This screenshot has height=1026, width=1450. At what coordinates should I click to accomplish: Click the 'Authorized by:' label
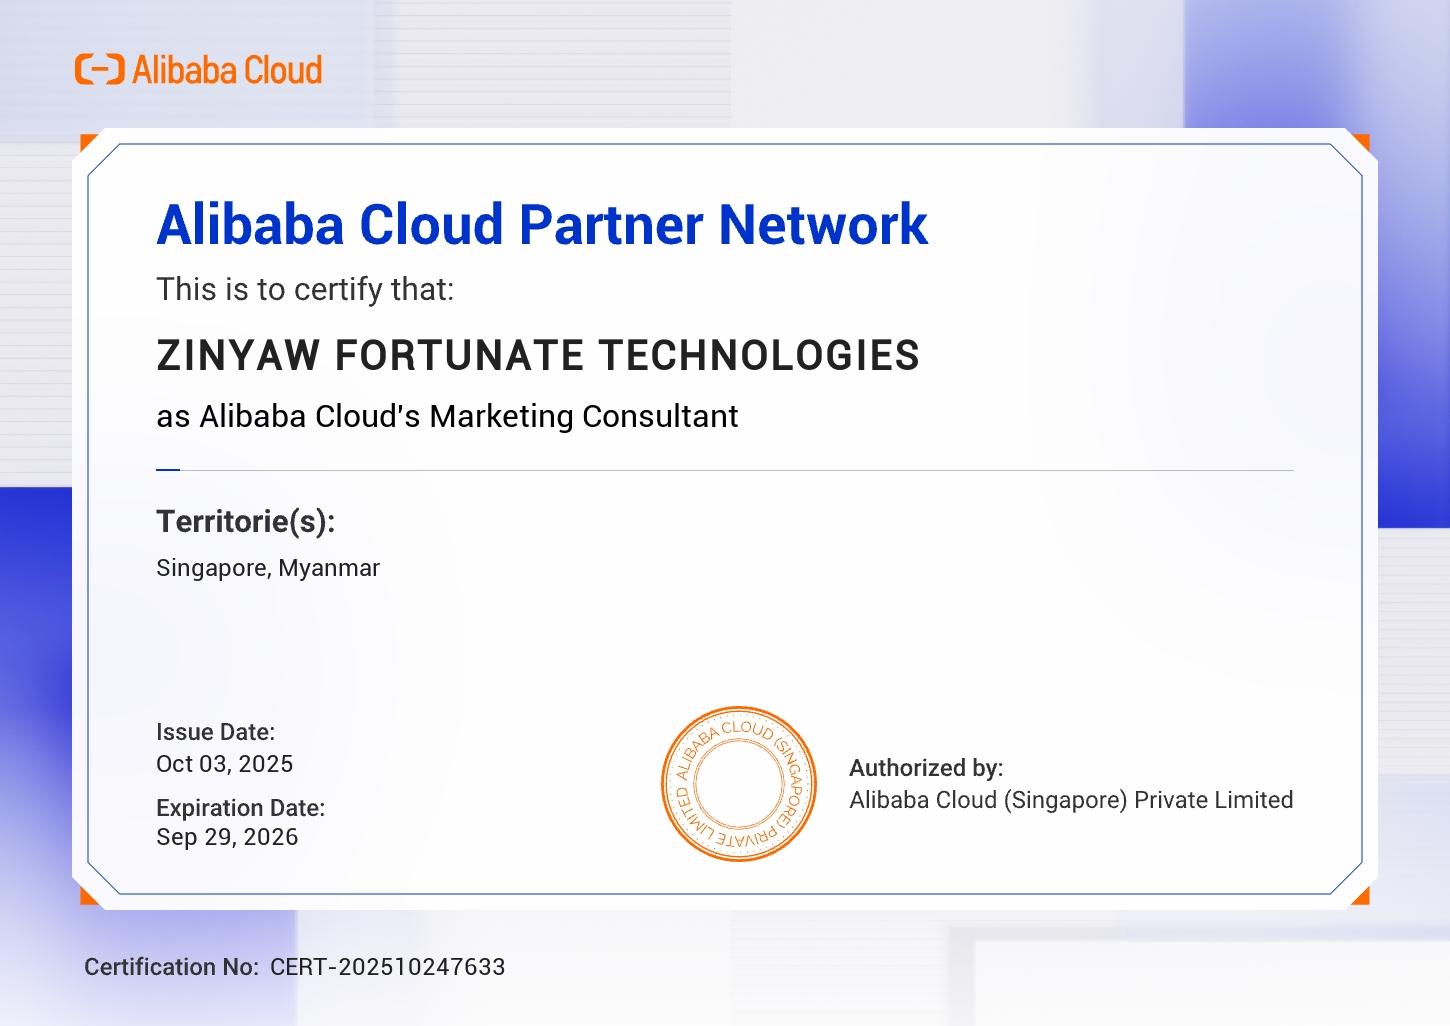pos(926,768)
